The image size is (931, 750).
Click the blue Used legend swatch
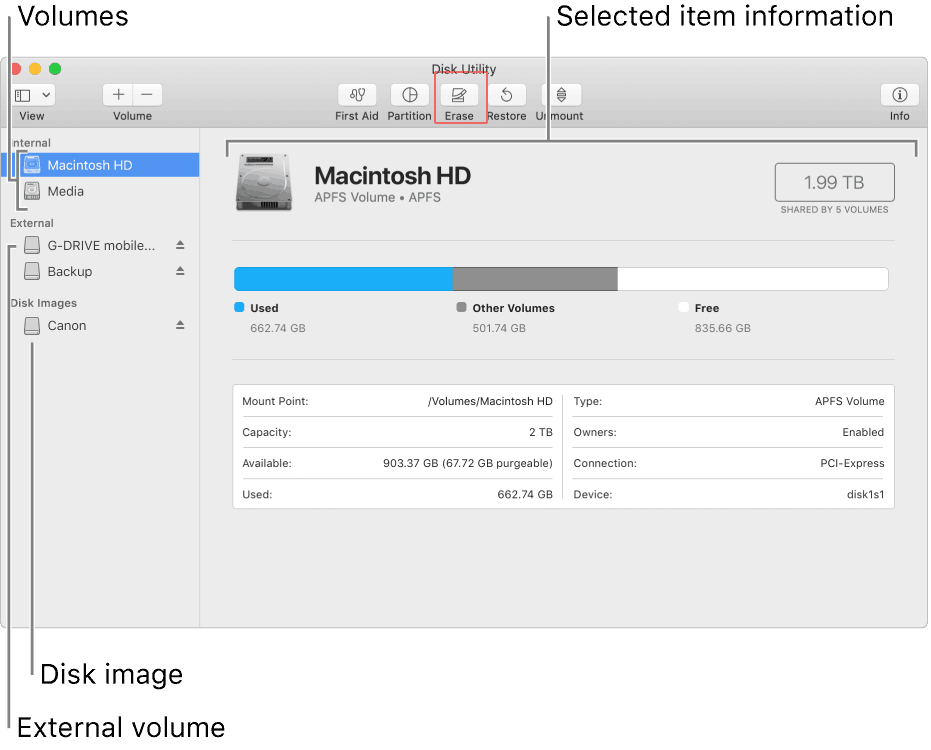click(x=239, y=307)
